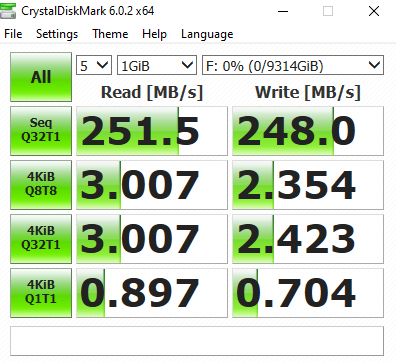The image size is (396, 362).
Task: Click the CrystalDiskMark app icon in title bar
Action: pyautogui.click(x=8, y=11)
